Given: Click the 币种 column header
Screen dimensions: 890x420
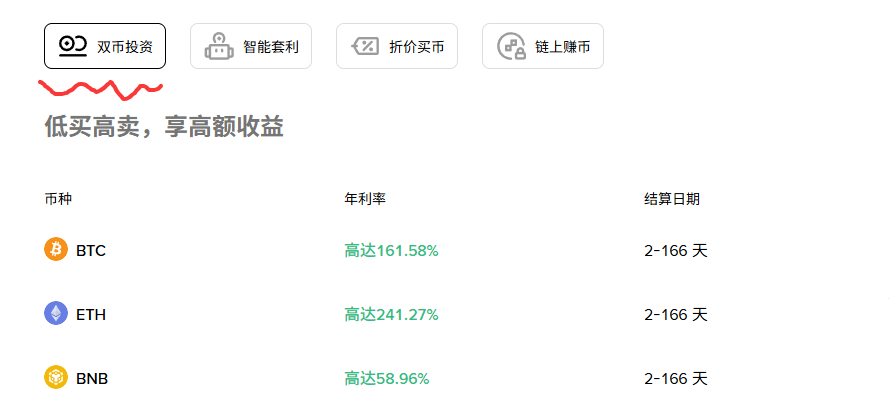Looking at the screenshot, I should click(x=58, y=199).
